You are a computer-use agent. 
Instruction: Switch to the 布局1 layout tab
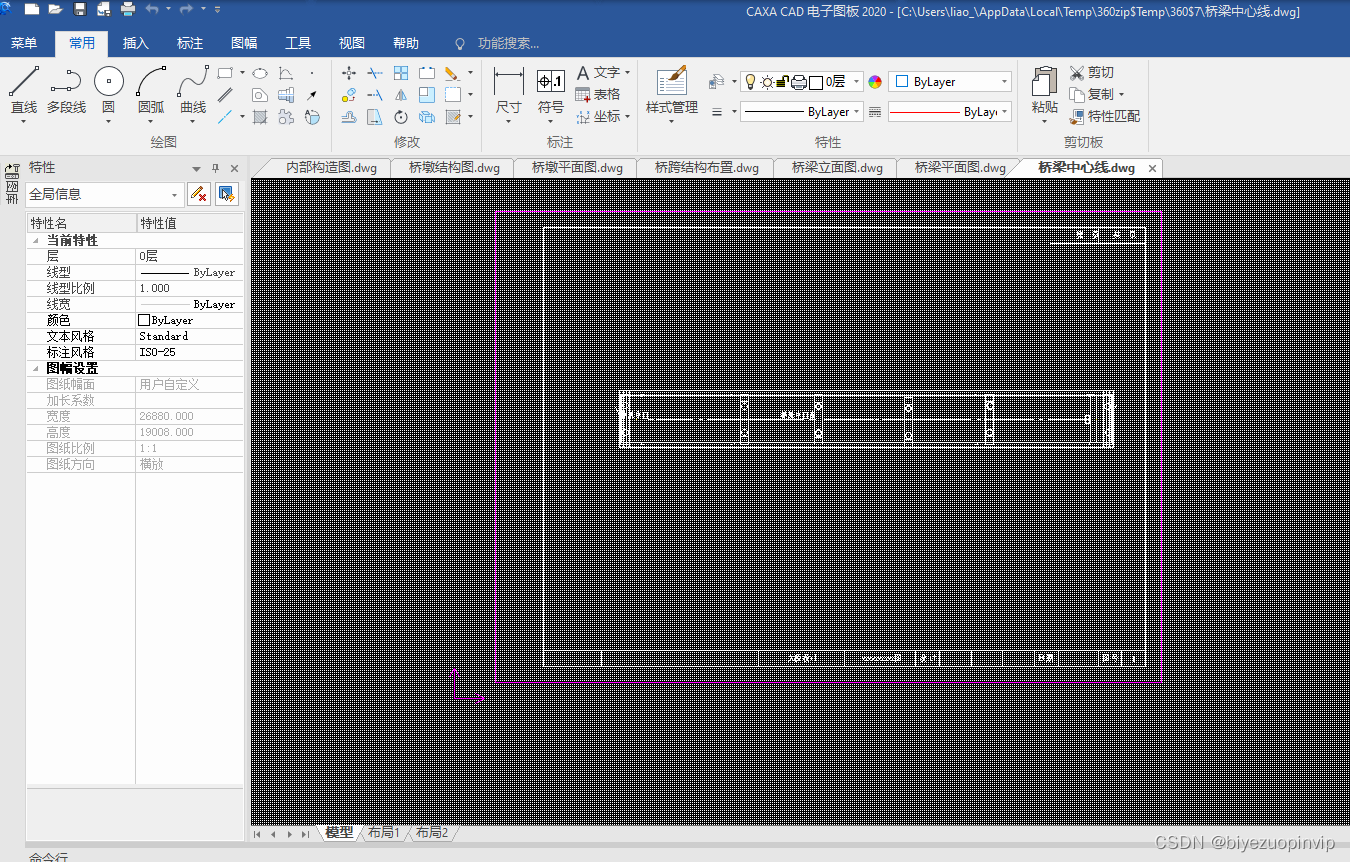[x=383, y=832]
